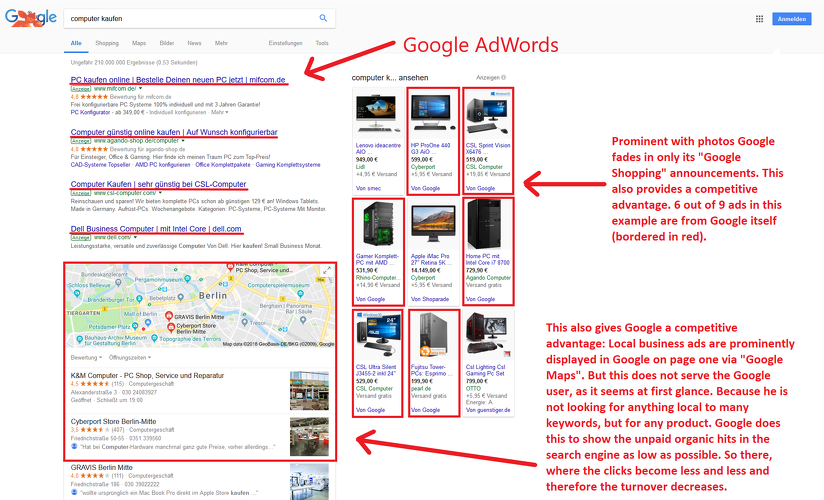824x500 pixels.
Task: Expand dropdown arrow next to www.dell.com
Action: pyautogui.click(x=135, y=238)
